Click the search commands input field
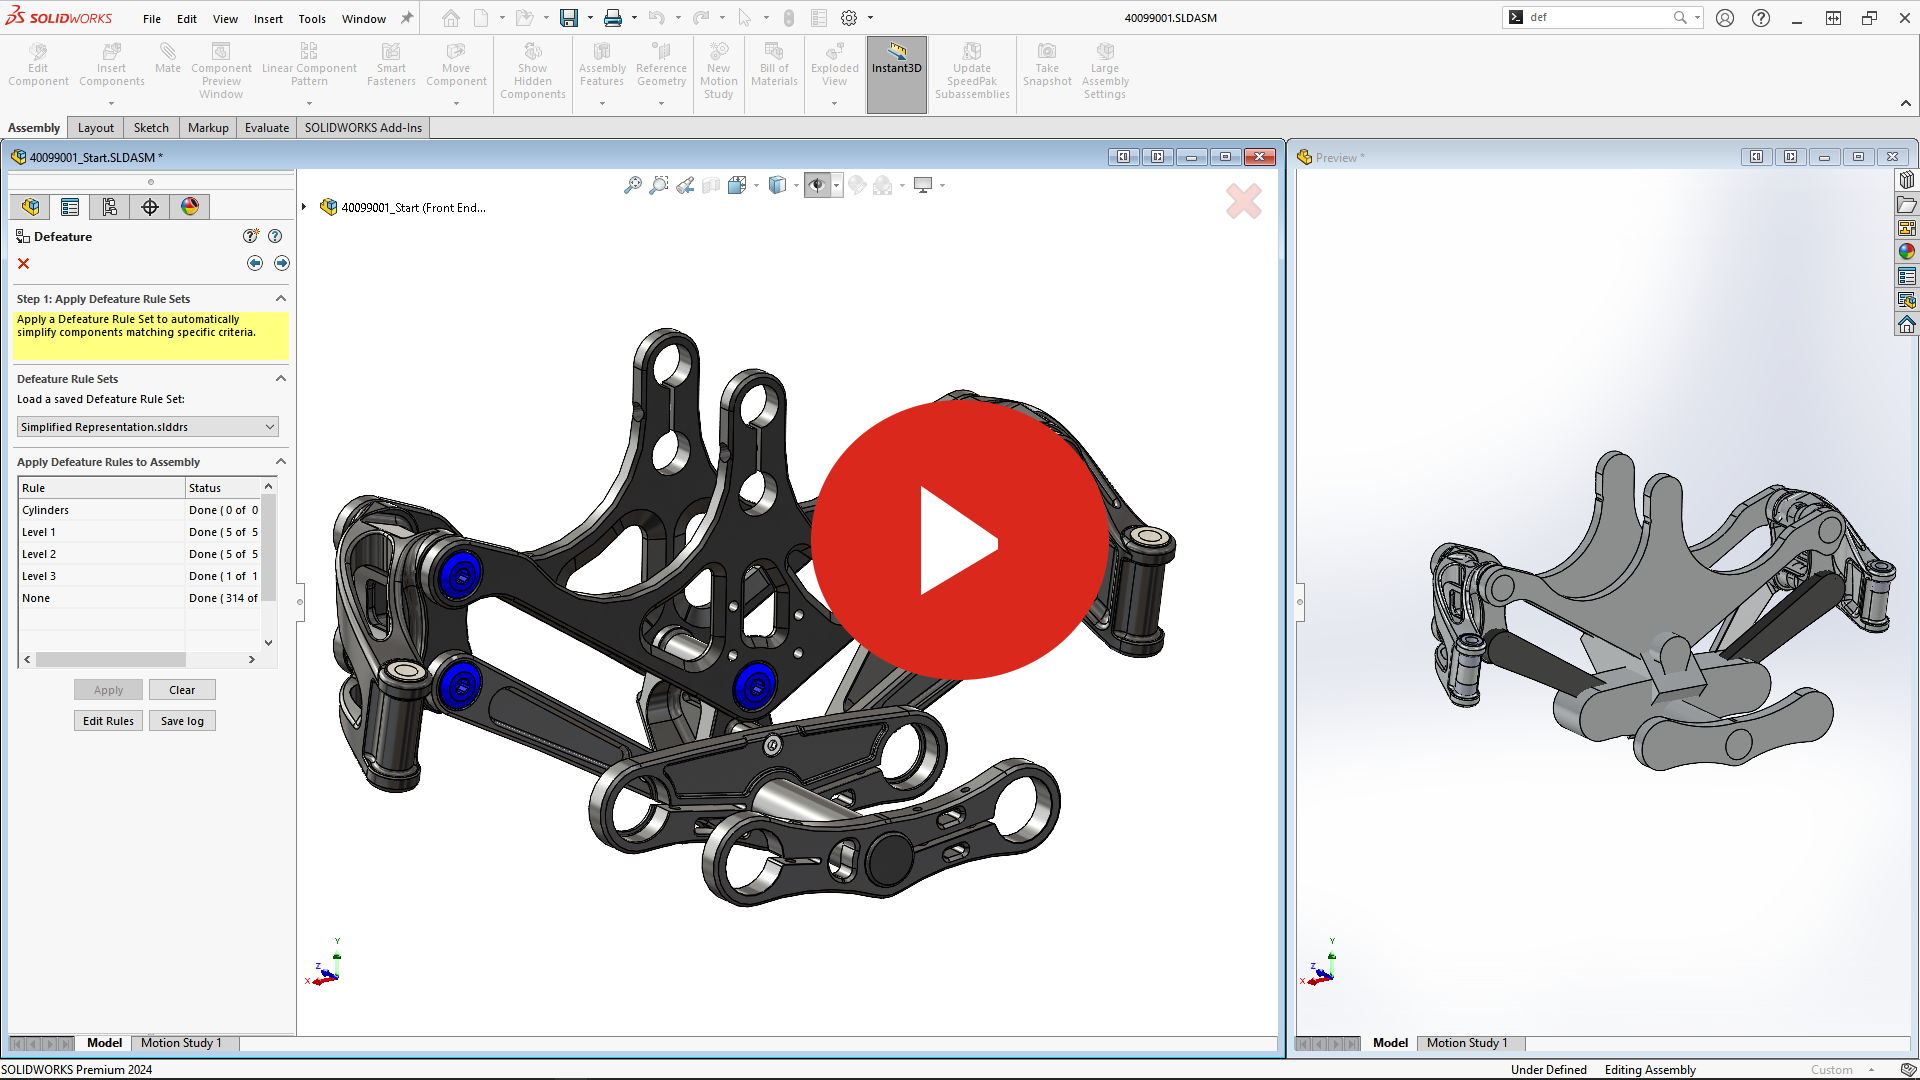This screenshot has width=1920, height=1080. (1598, 18)
